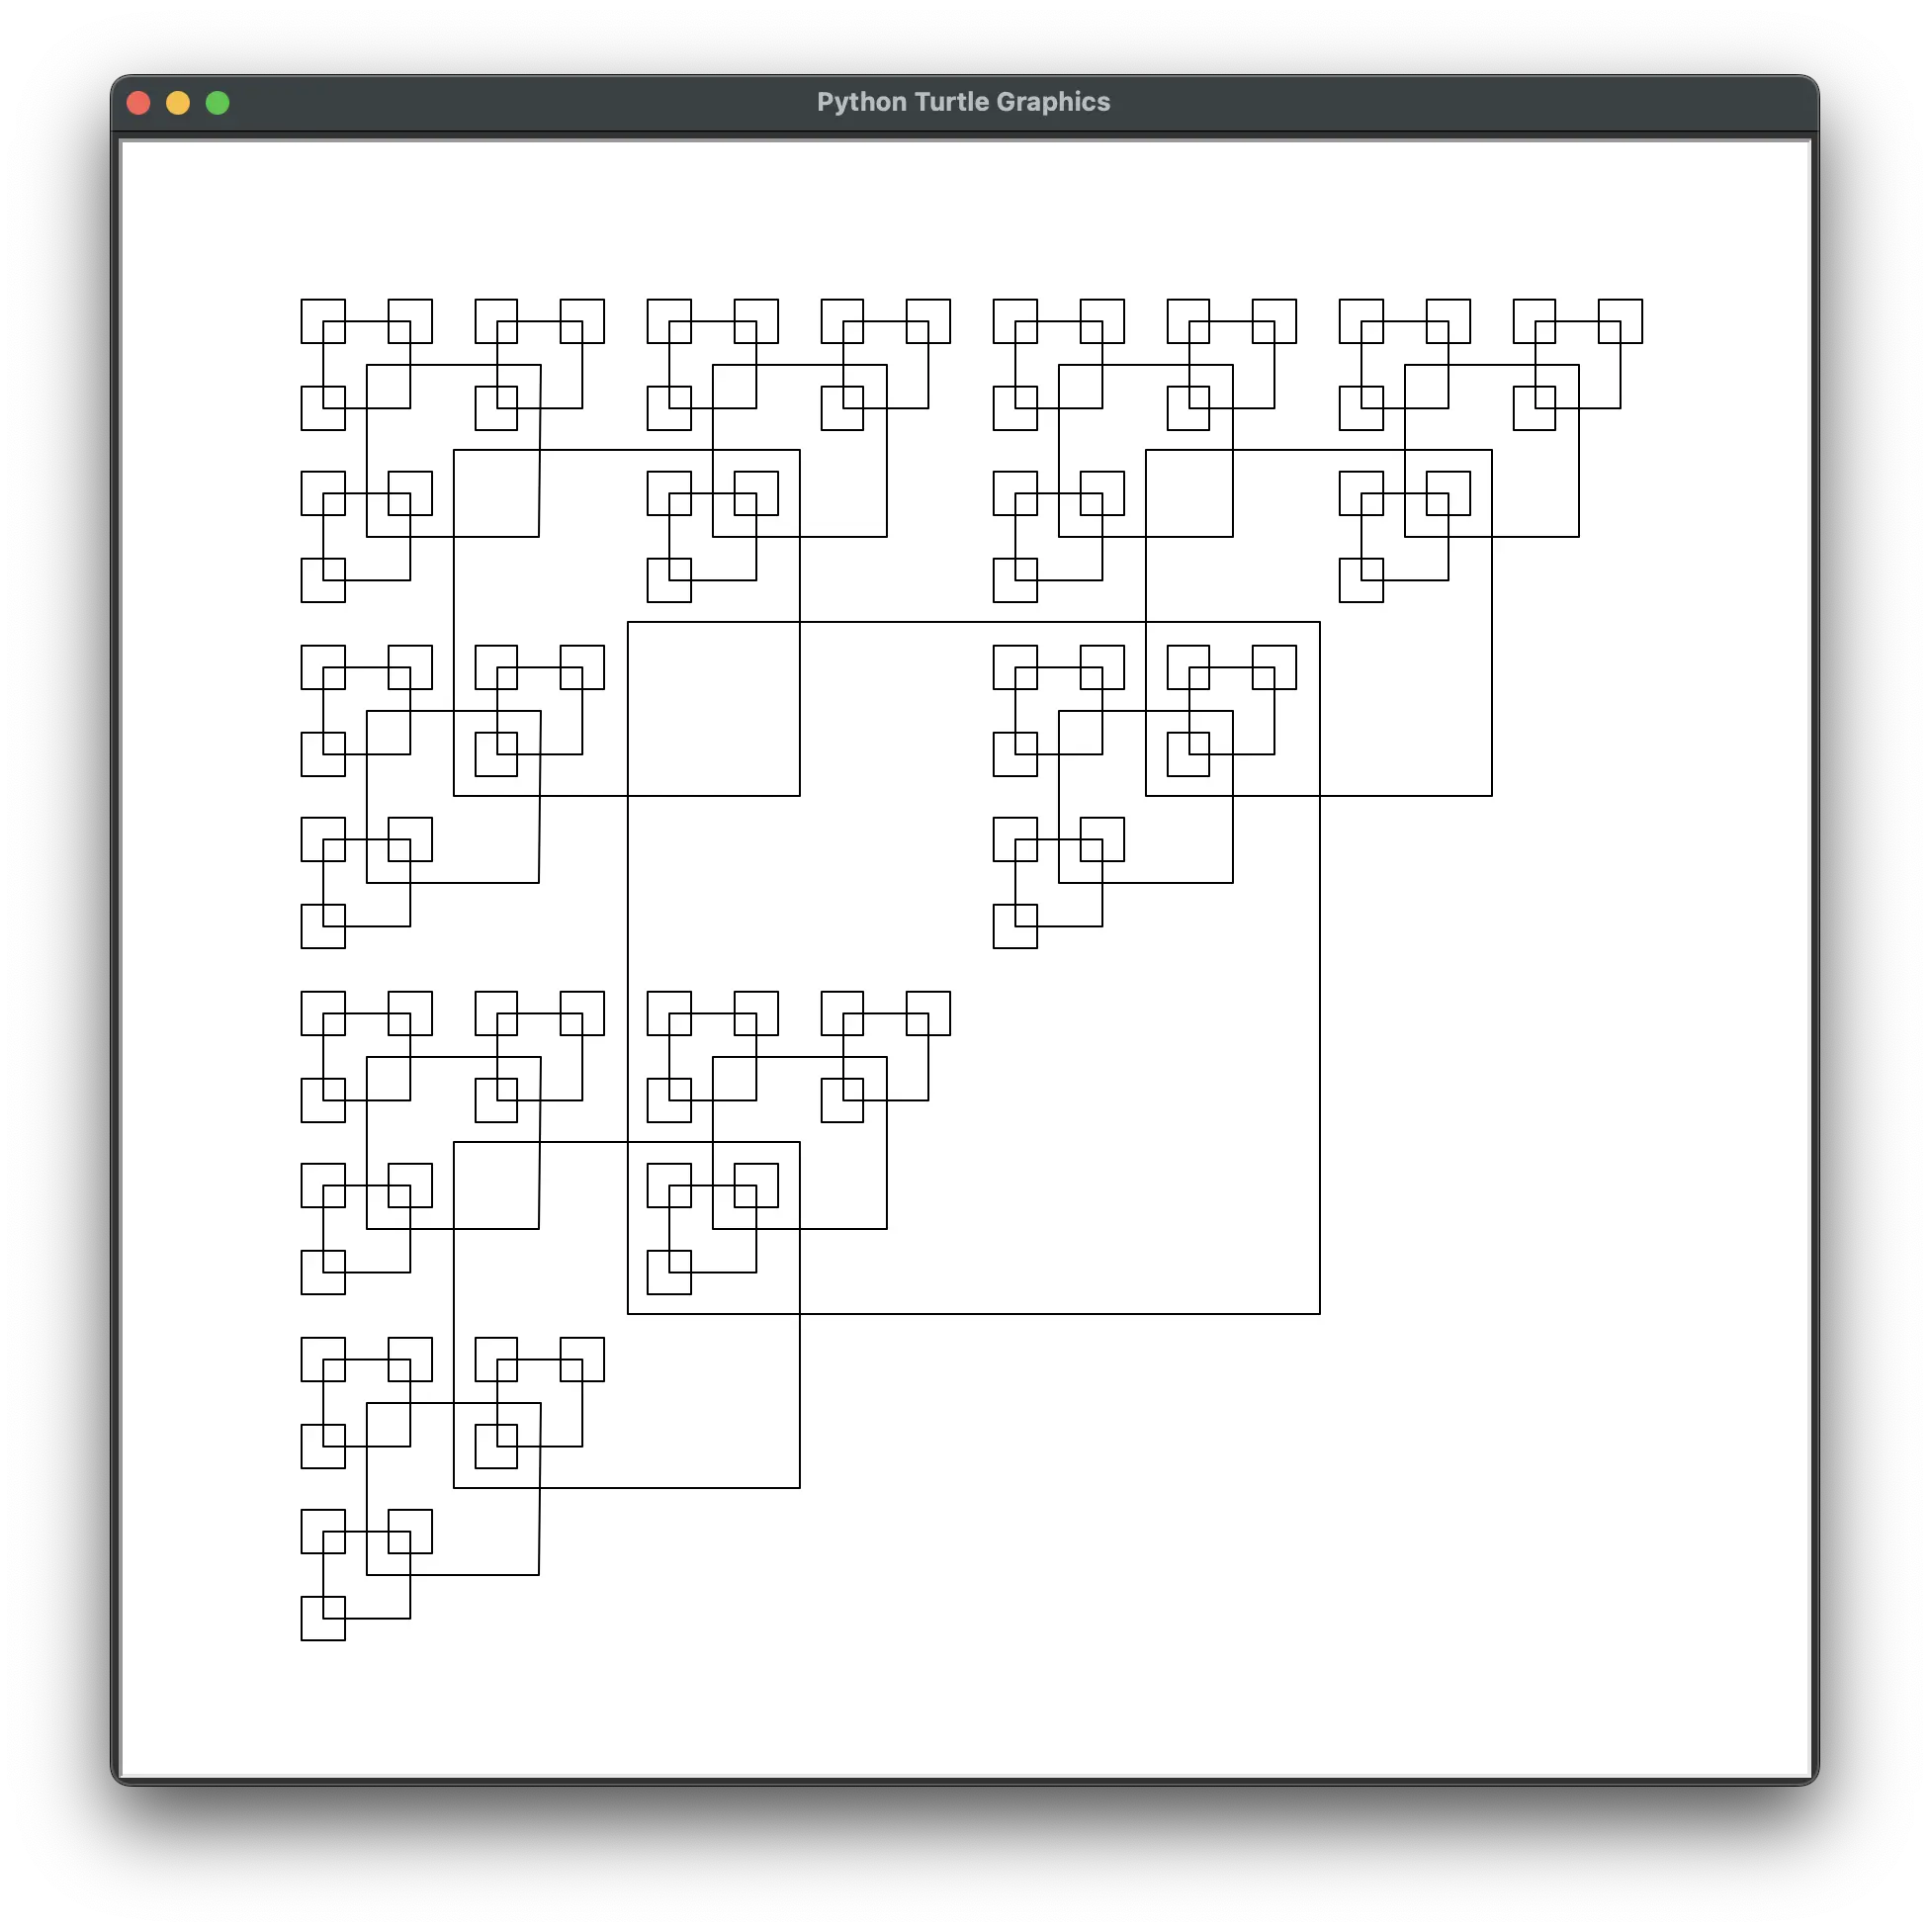The width and height of the screenshot is (1930, 1932).
Task: Click the "Python Turtle Graphics" title text
Action: click(963, 102)
